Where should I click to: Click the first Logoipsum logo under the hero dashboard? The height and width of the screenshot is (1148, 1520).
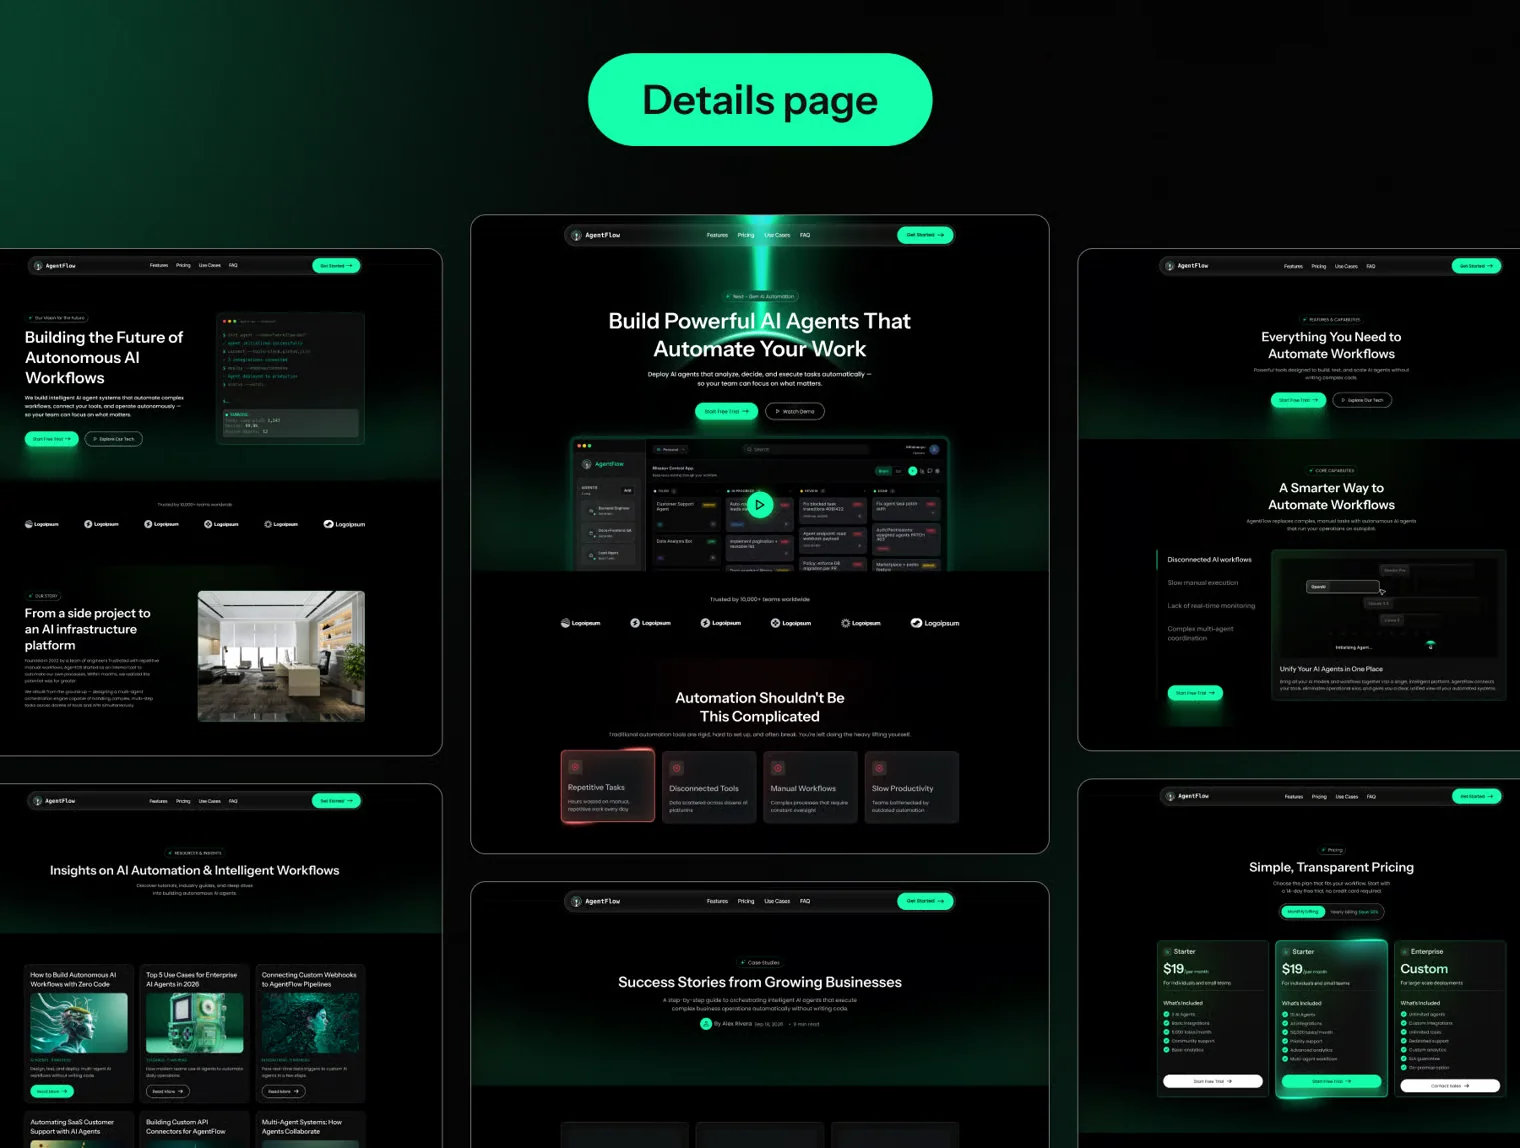[x=581, y=623]
